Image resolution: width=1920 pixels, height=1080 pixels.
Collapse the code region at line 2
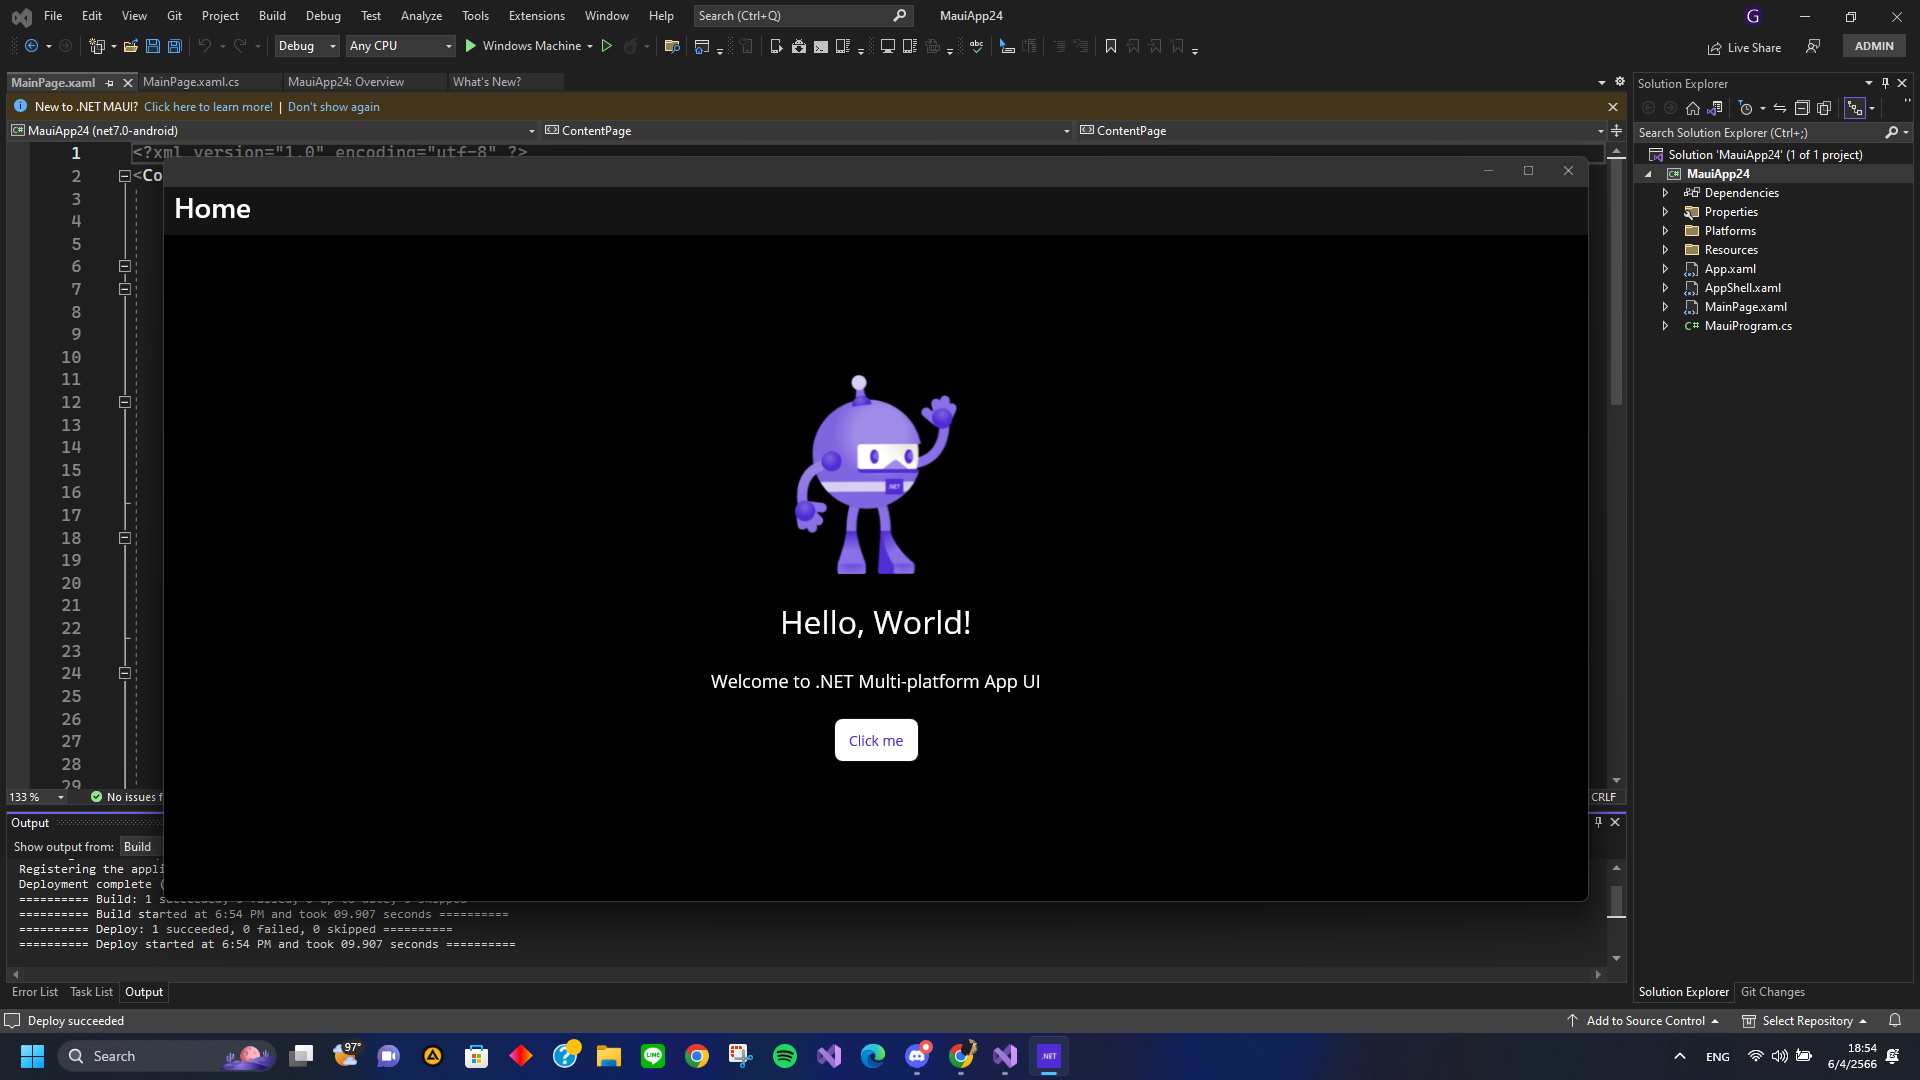pos(125,175)
